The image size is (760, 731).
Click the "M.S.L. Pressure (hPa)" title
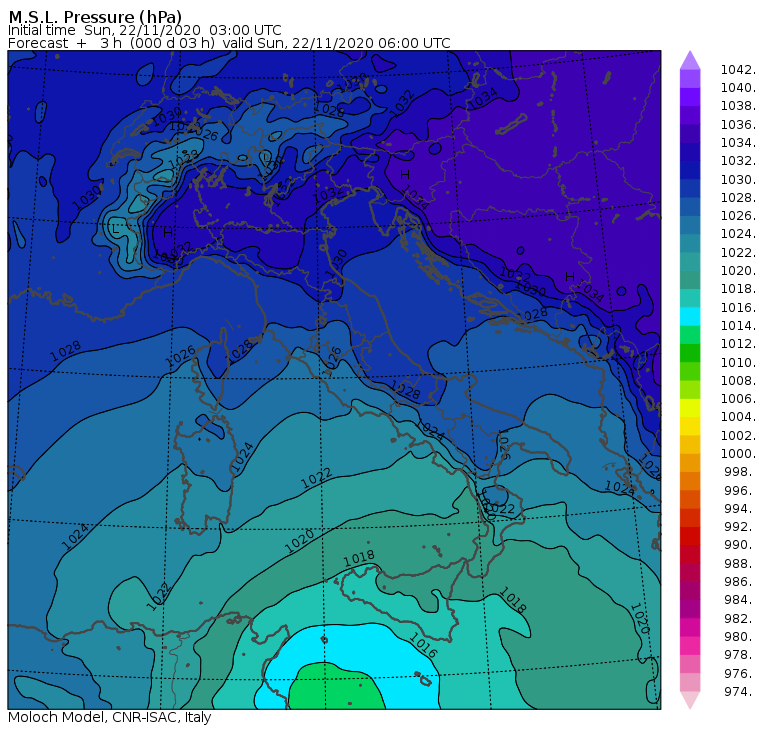[x=95, y=16]
